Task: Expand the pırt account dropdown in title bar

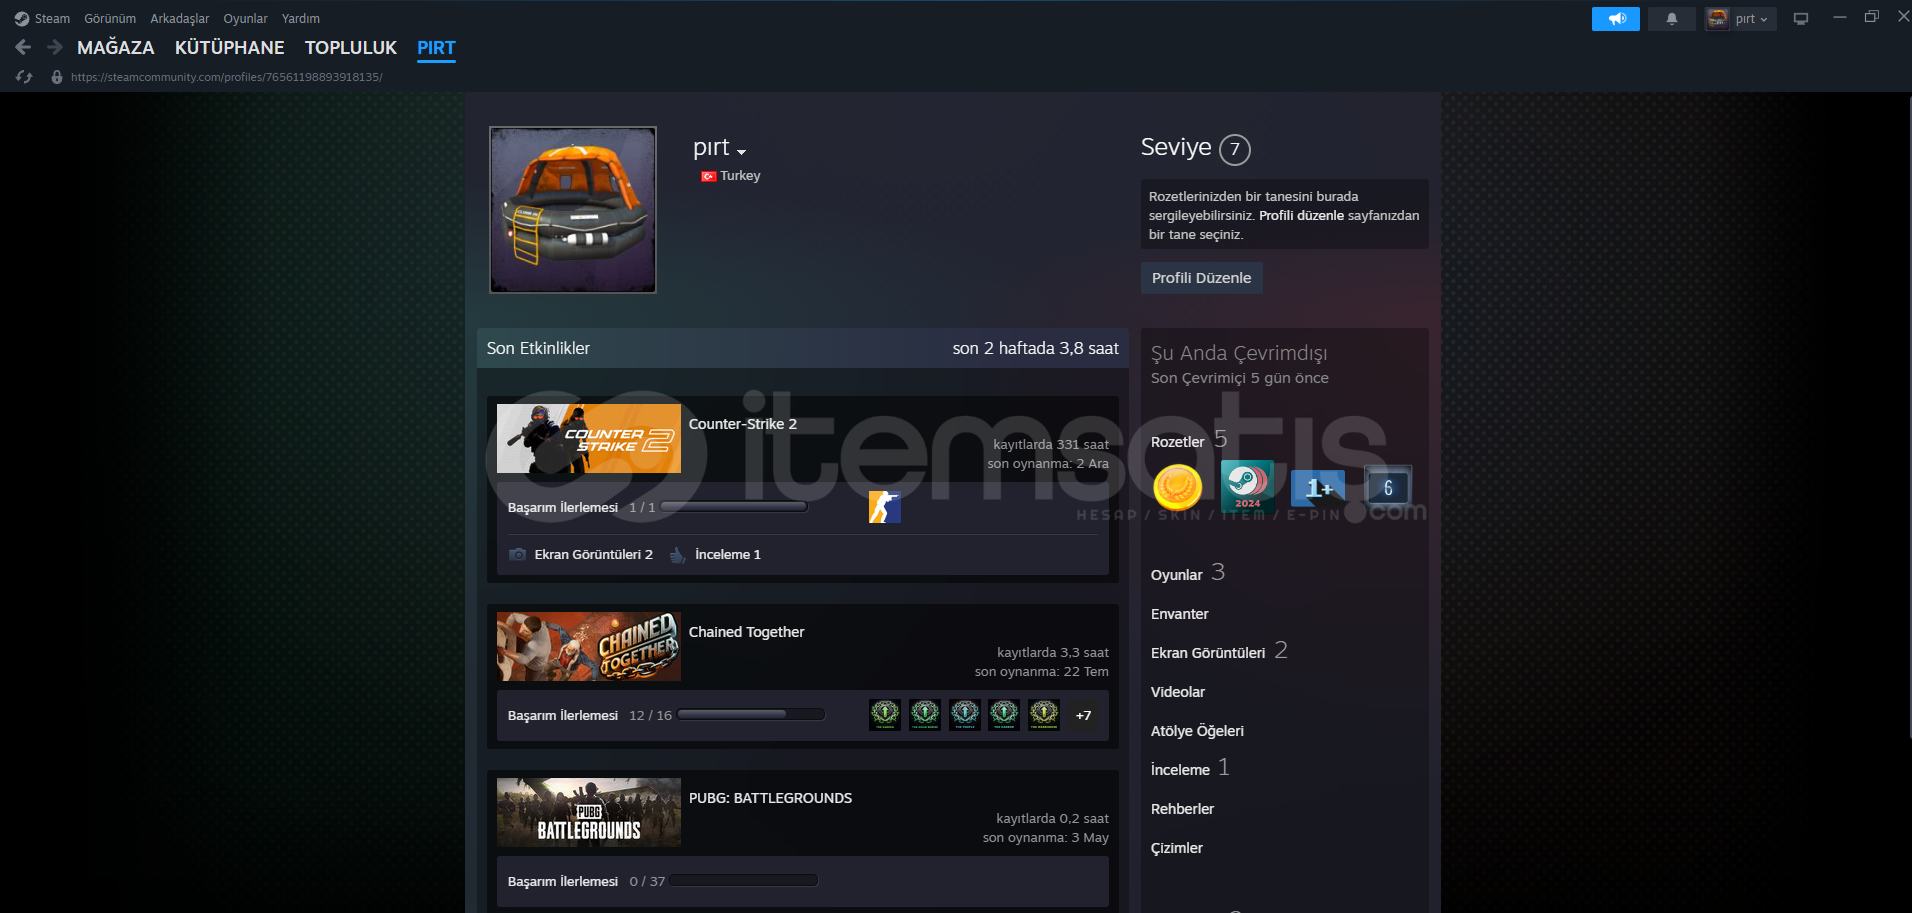Action: [x=1751, y=19]
